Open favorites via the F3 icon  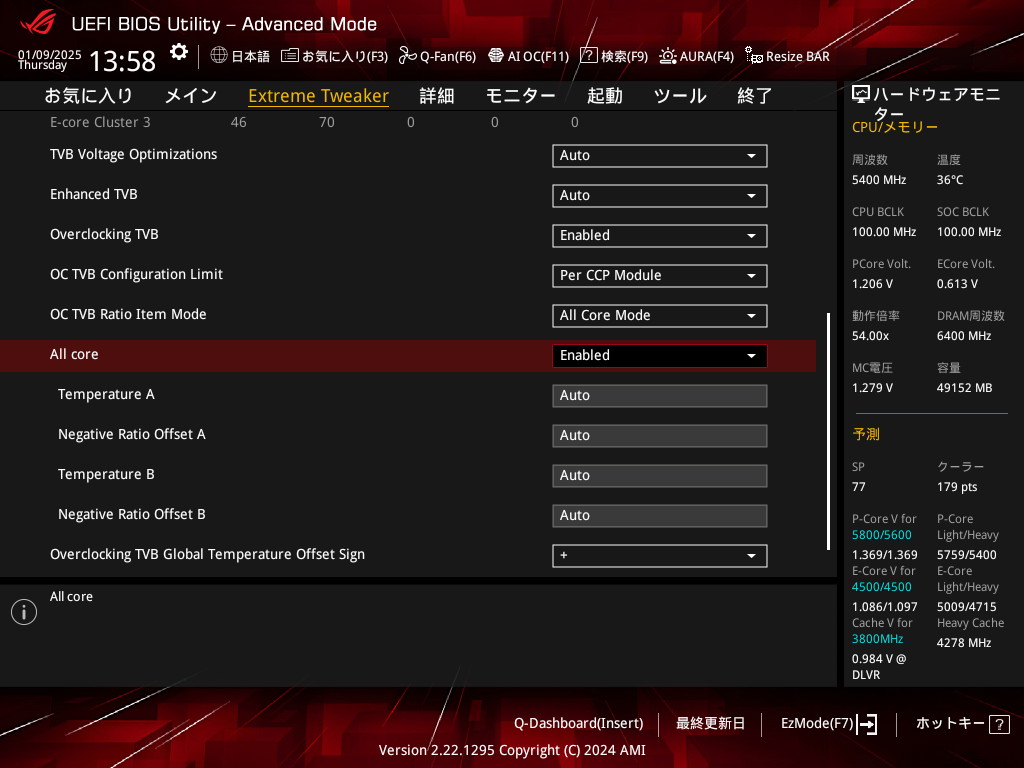point(290,56)
